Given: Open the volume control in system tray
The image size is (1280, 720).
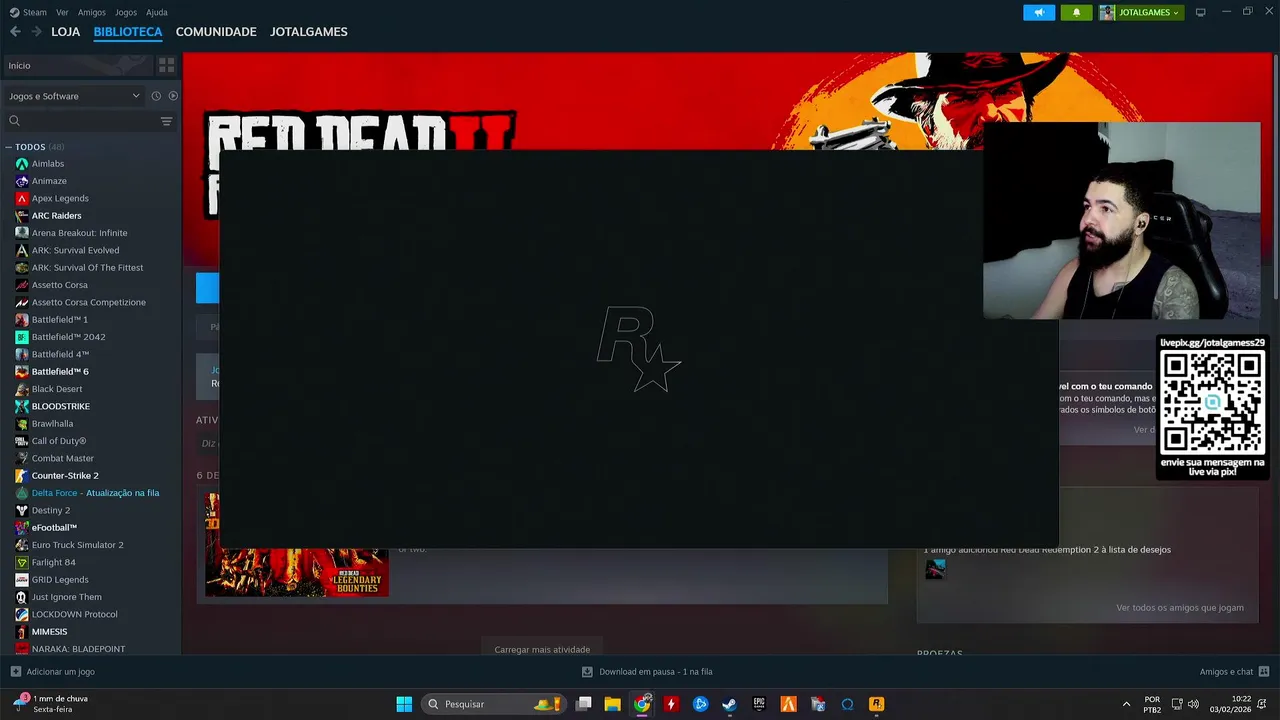Looking at the screenshot, I should [1193, 704].
